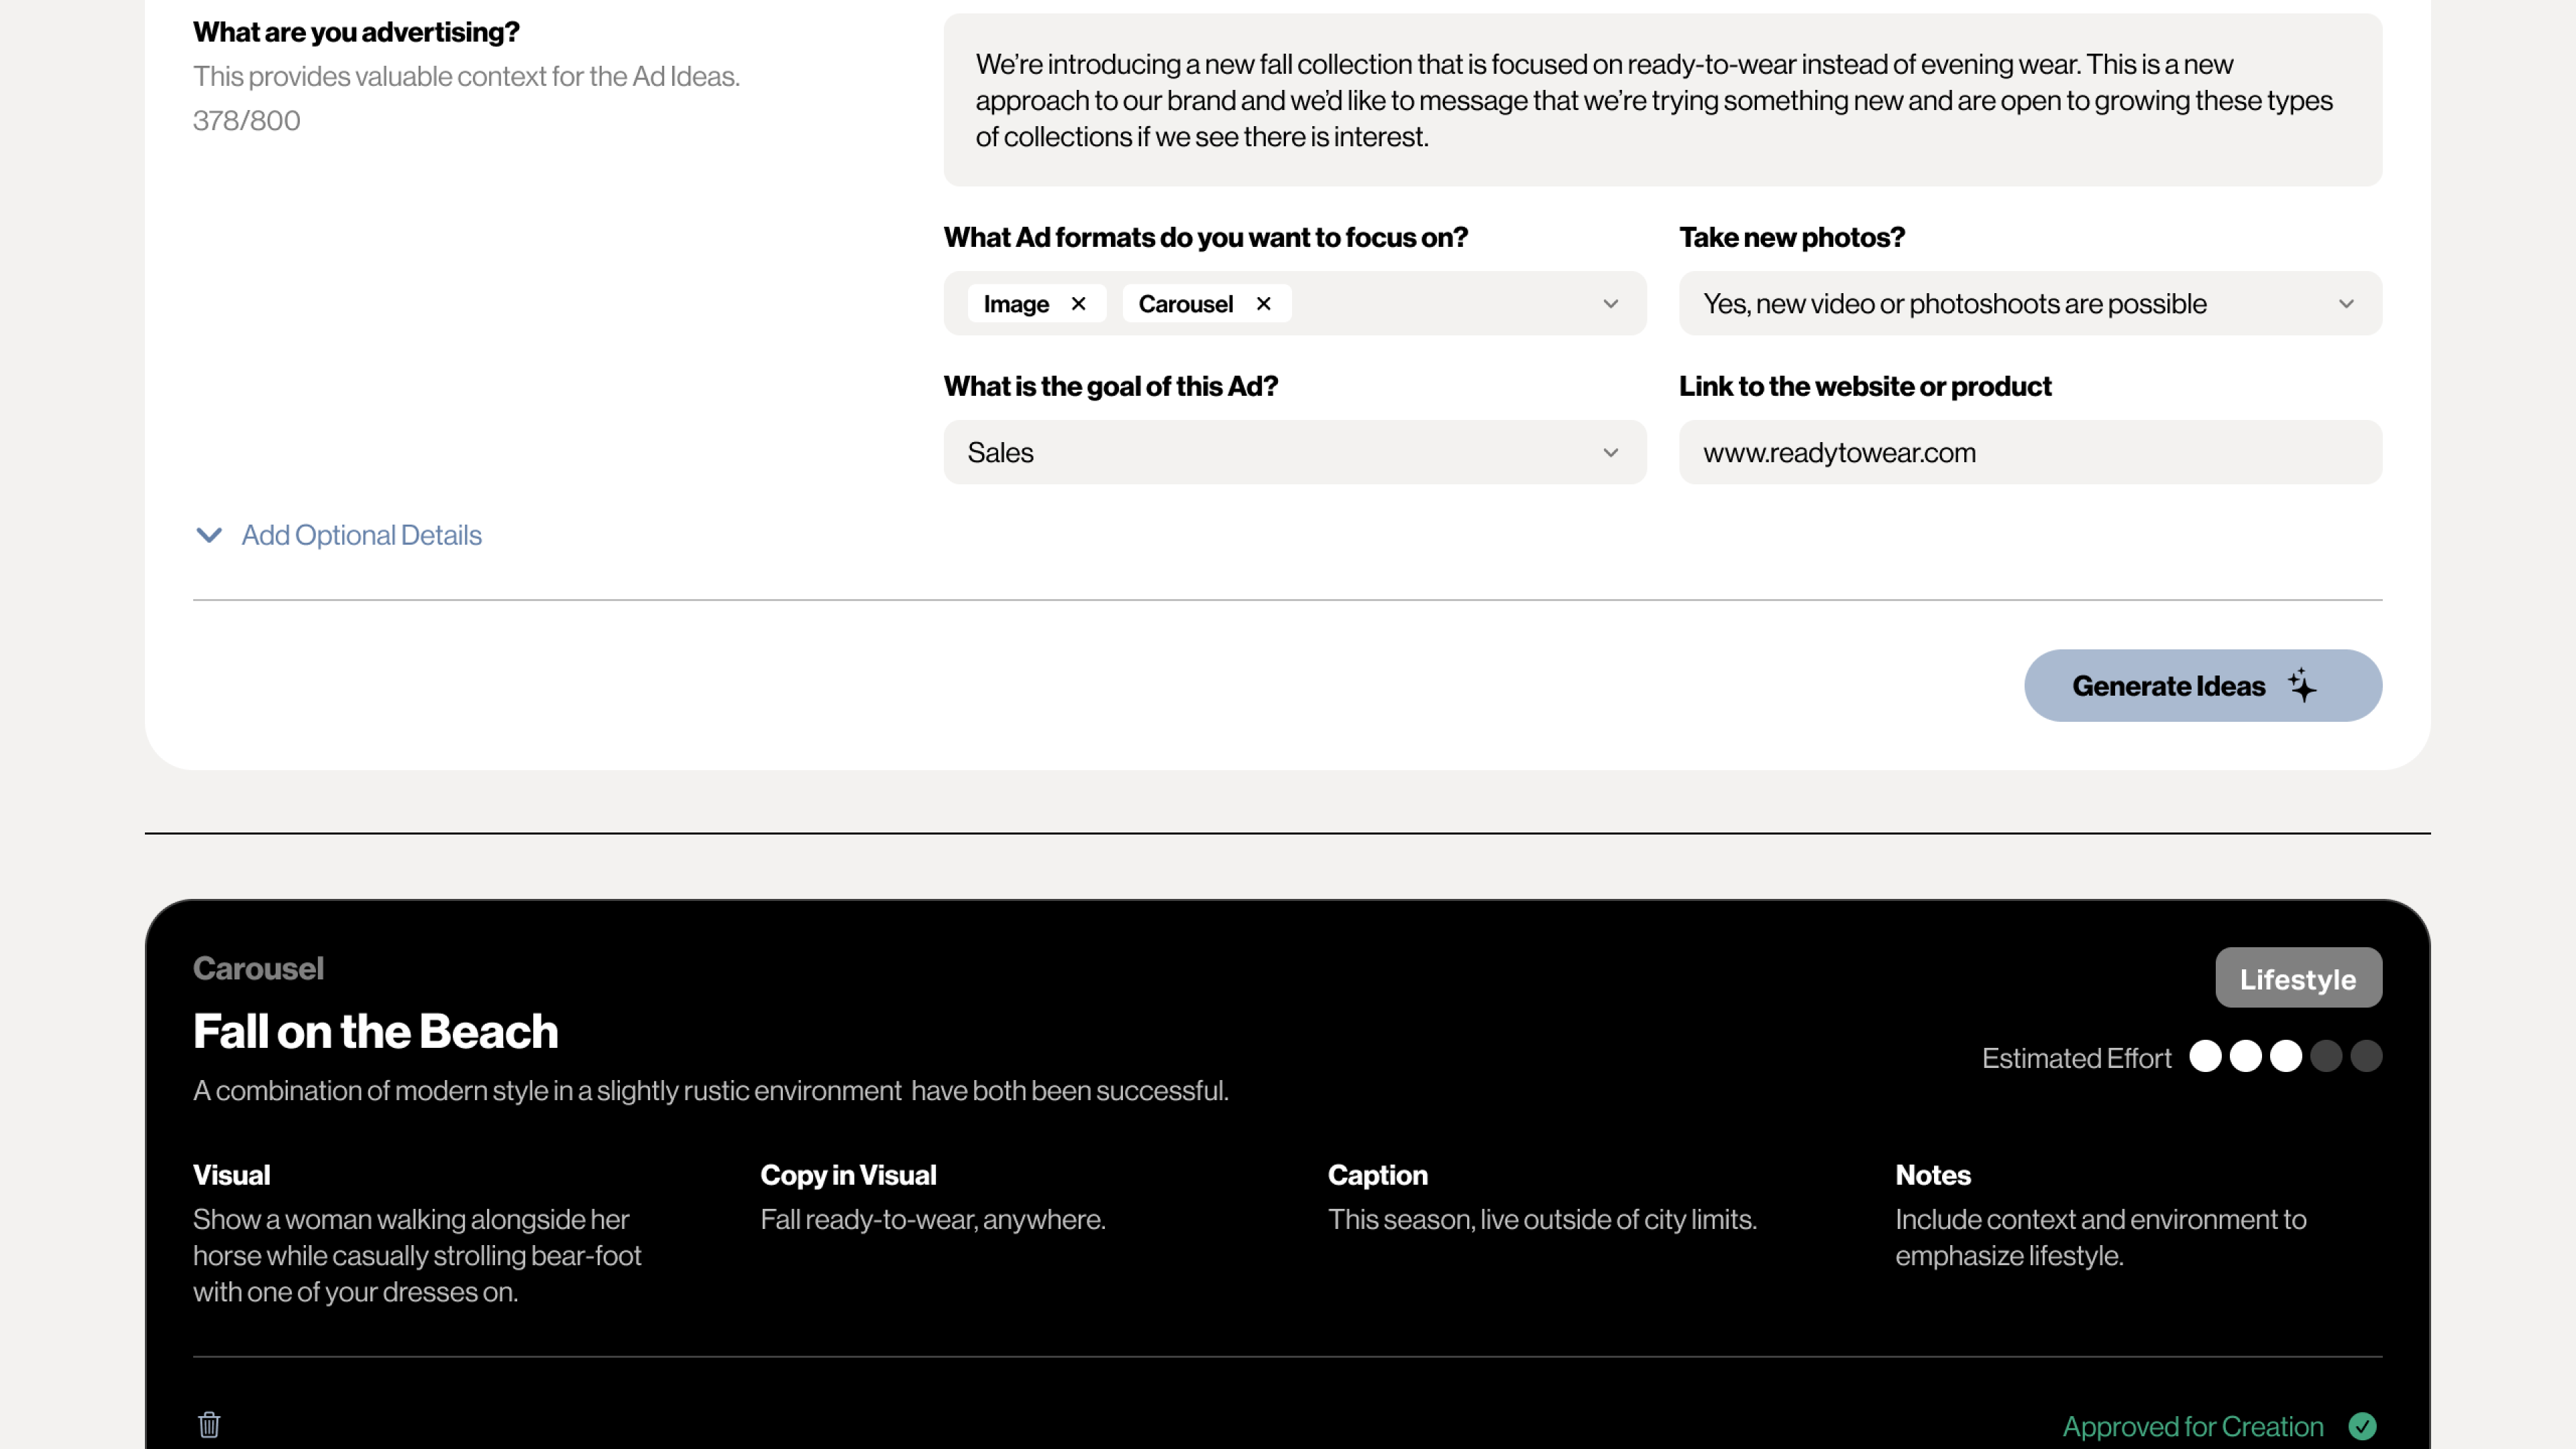
Task: Expand the Add Optional Details chevron
Action: [x=209, y=535]
